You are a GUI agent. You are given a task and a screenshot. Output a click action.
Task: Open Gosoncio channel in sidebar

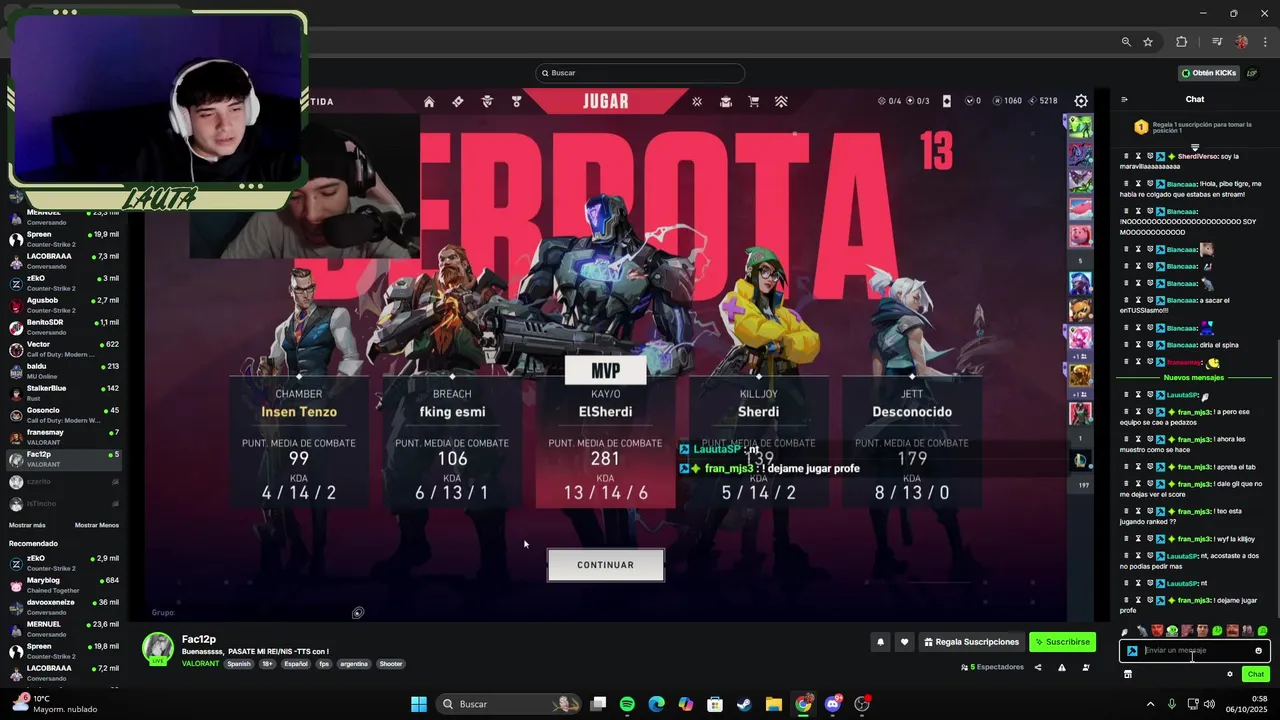[62, 415]
